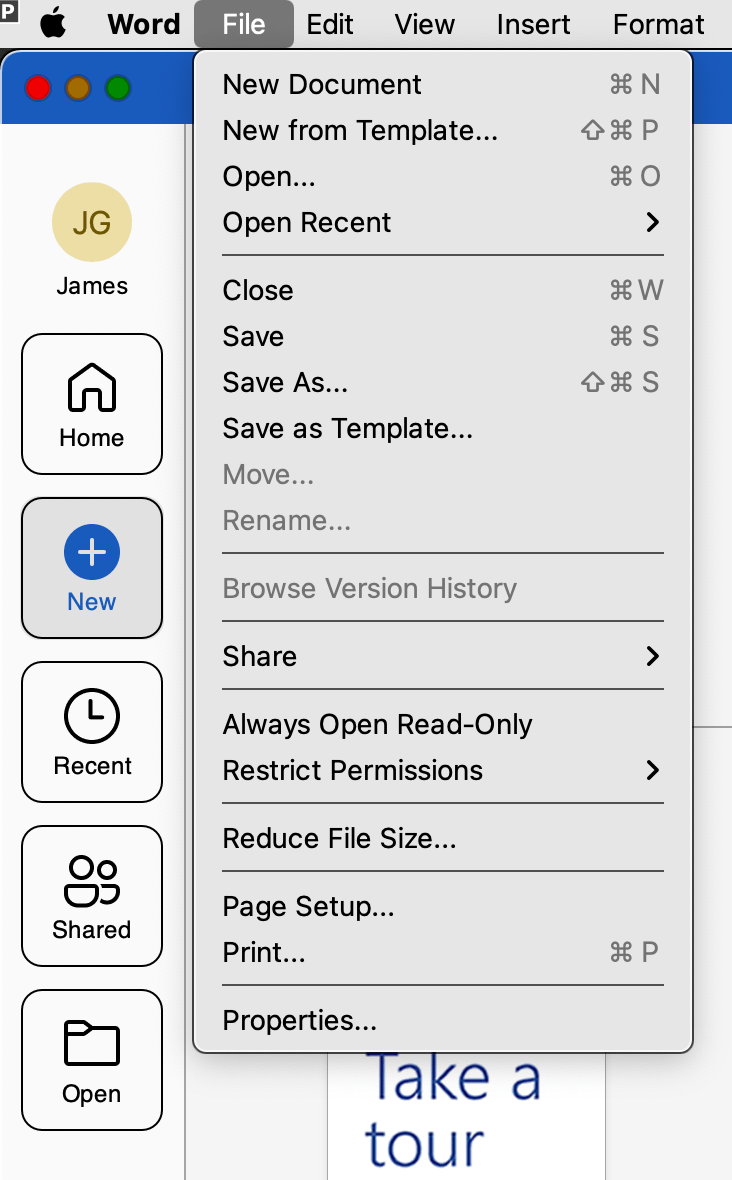Open the Edit menu

click(330, 24)
